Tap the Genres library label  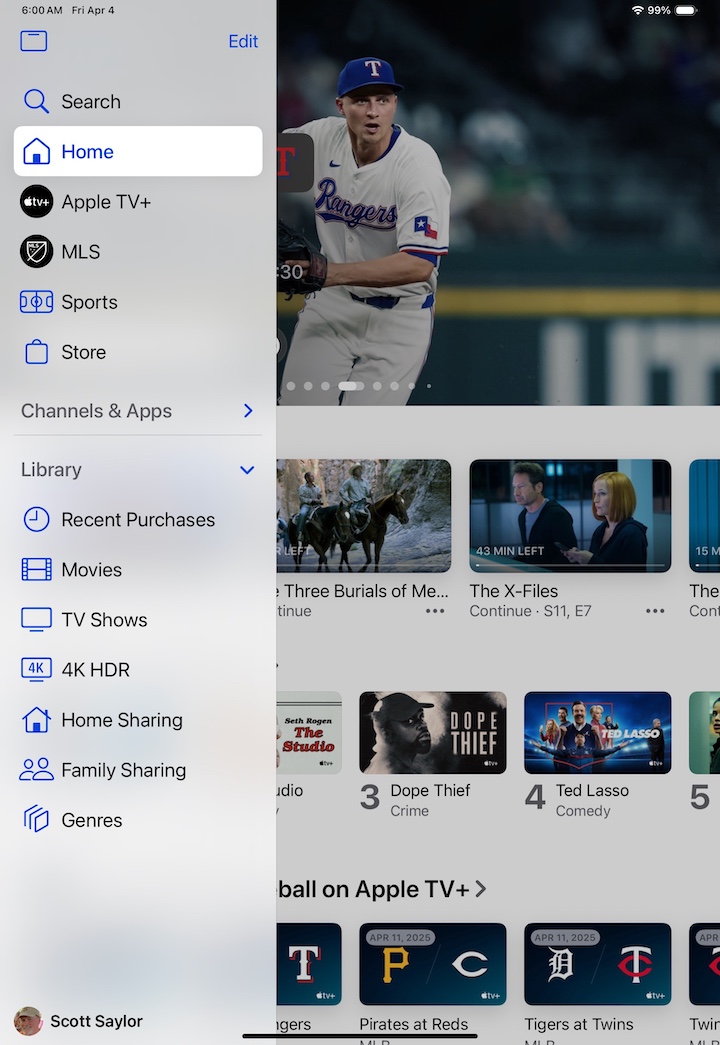(x=91, y=820)
